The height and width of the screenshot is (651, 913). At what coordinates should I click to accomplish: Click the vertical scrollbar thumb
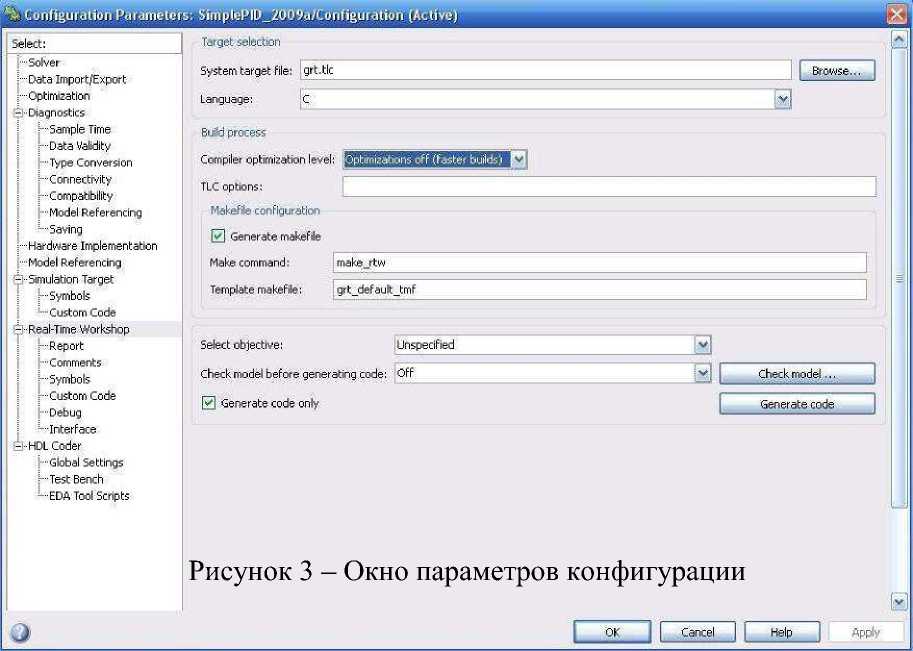pyautogui.click(x=899, y=279)
